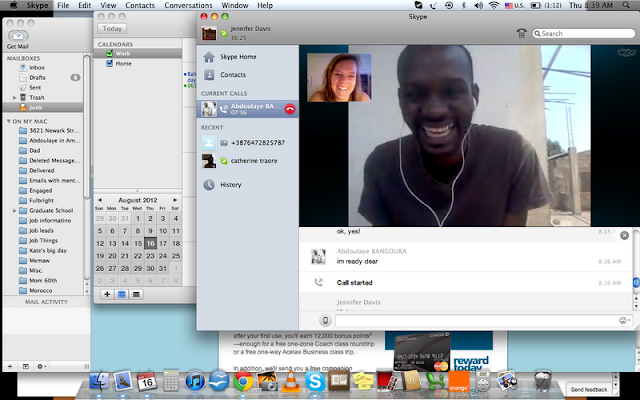Open the Calculator in the Dock
The height and width of the screenshot is (400, 640).
pos(171,381)
